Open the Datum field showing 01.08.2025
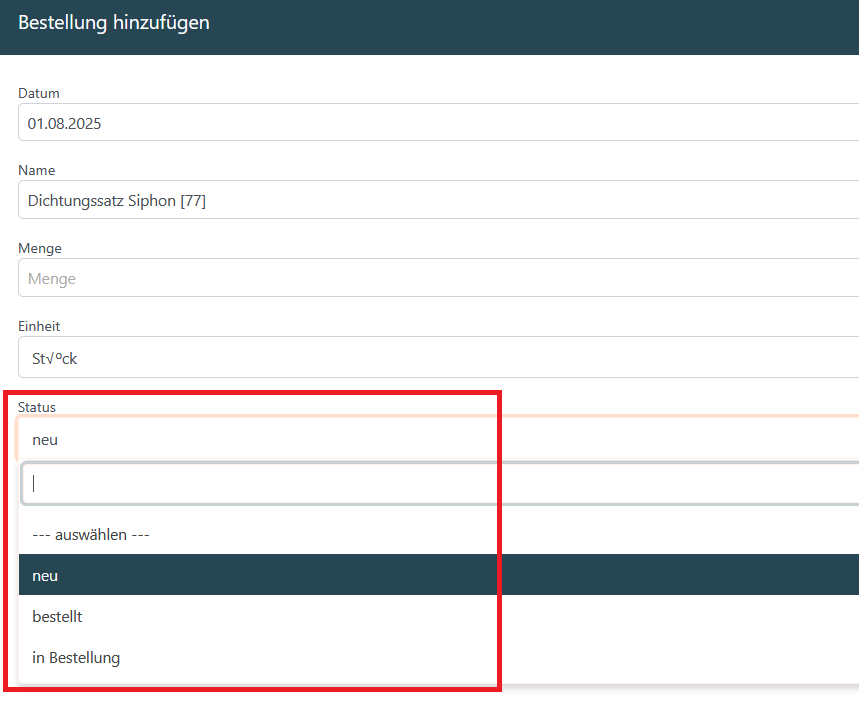The image size is (859, 715). 438,122
